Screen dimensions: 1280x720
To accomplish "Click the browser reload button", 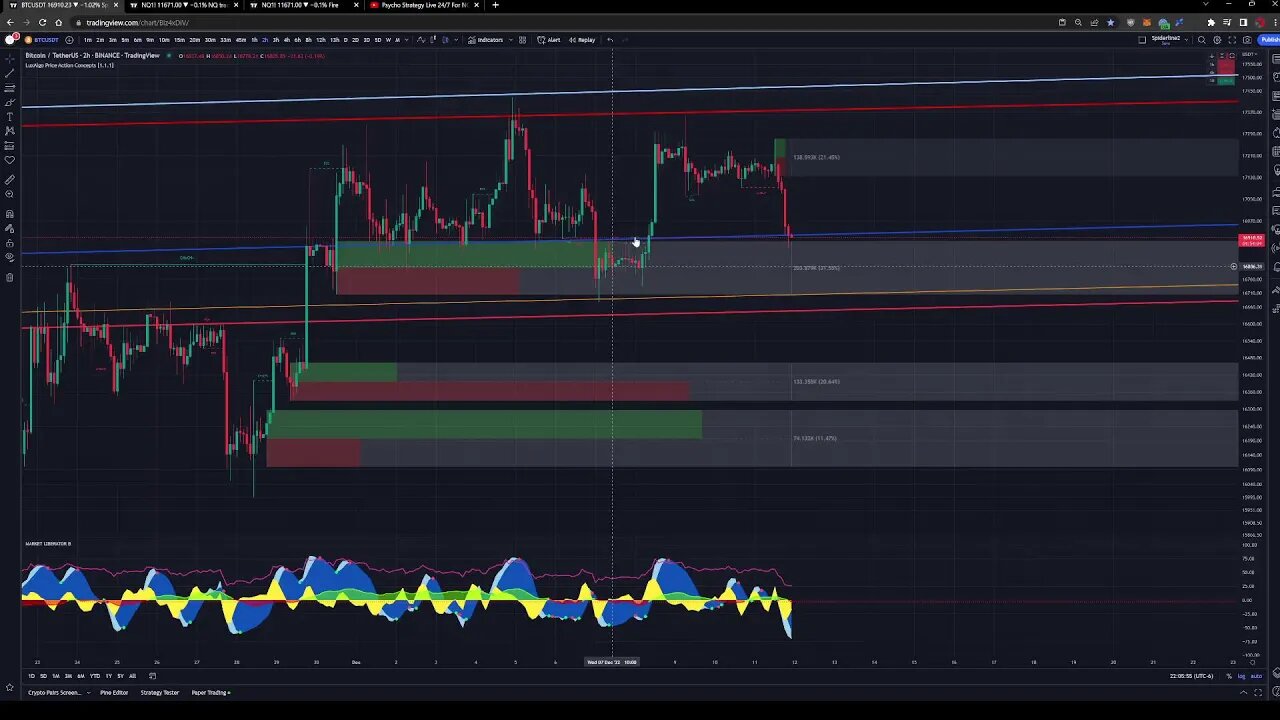I will pyautogui.click(x=42, y=22).
